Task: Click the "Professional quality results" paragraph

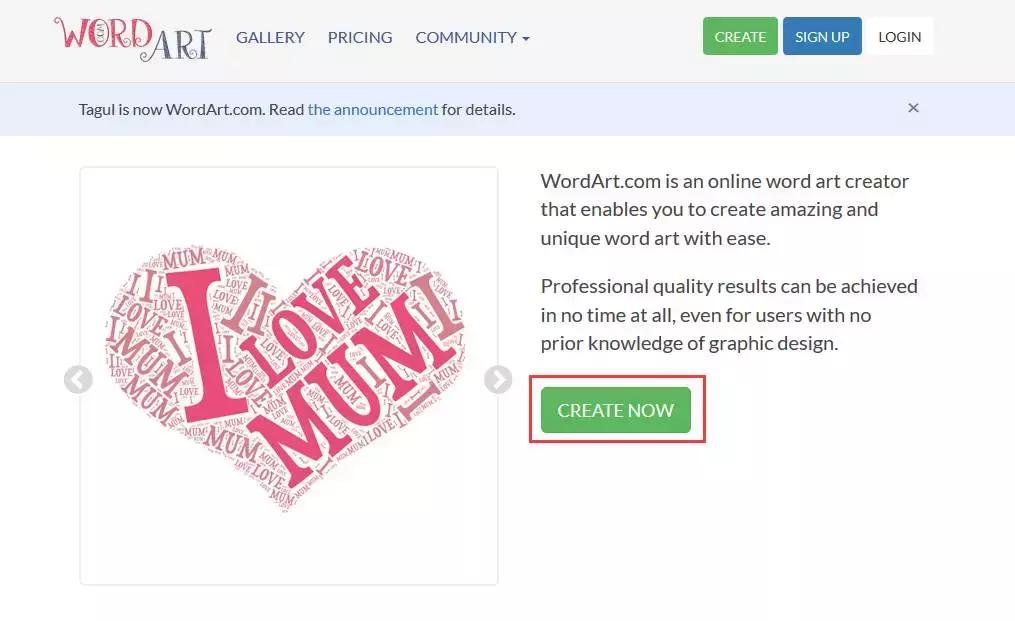Action: click(x=728, y=314)
